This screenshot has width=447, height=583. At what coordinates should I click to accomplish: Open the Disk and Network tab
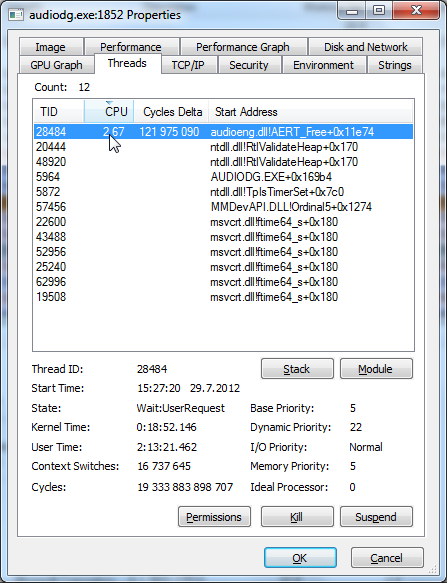click(366, 47)
